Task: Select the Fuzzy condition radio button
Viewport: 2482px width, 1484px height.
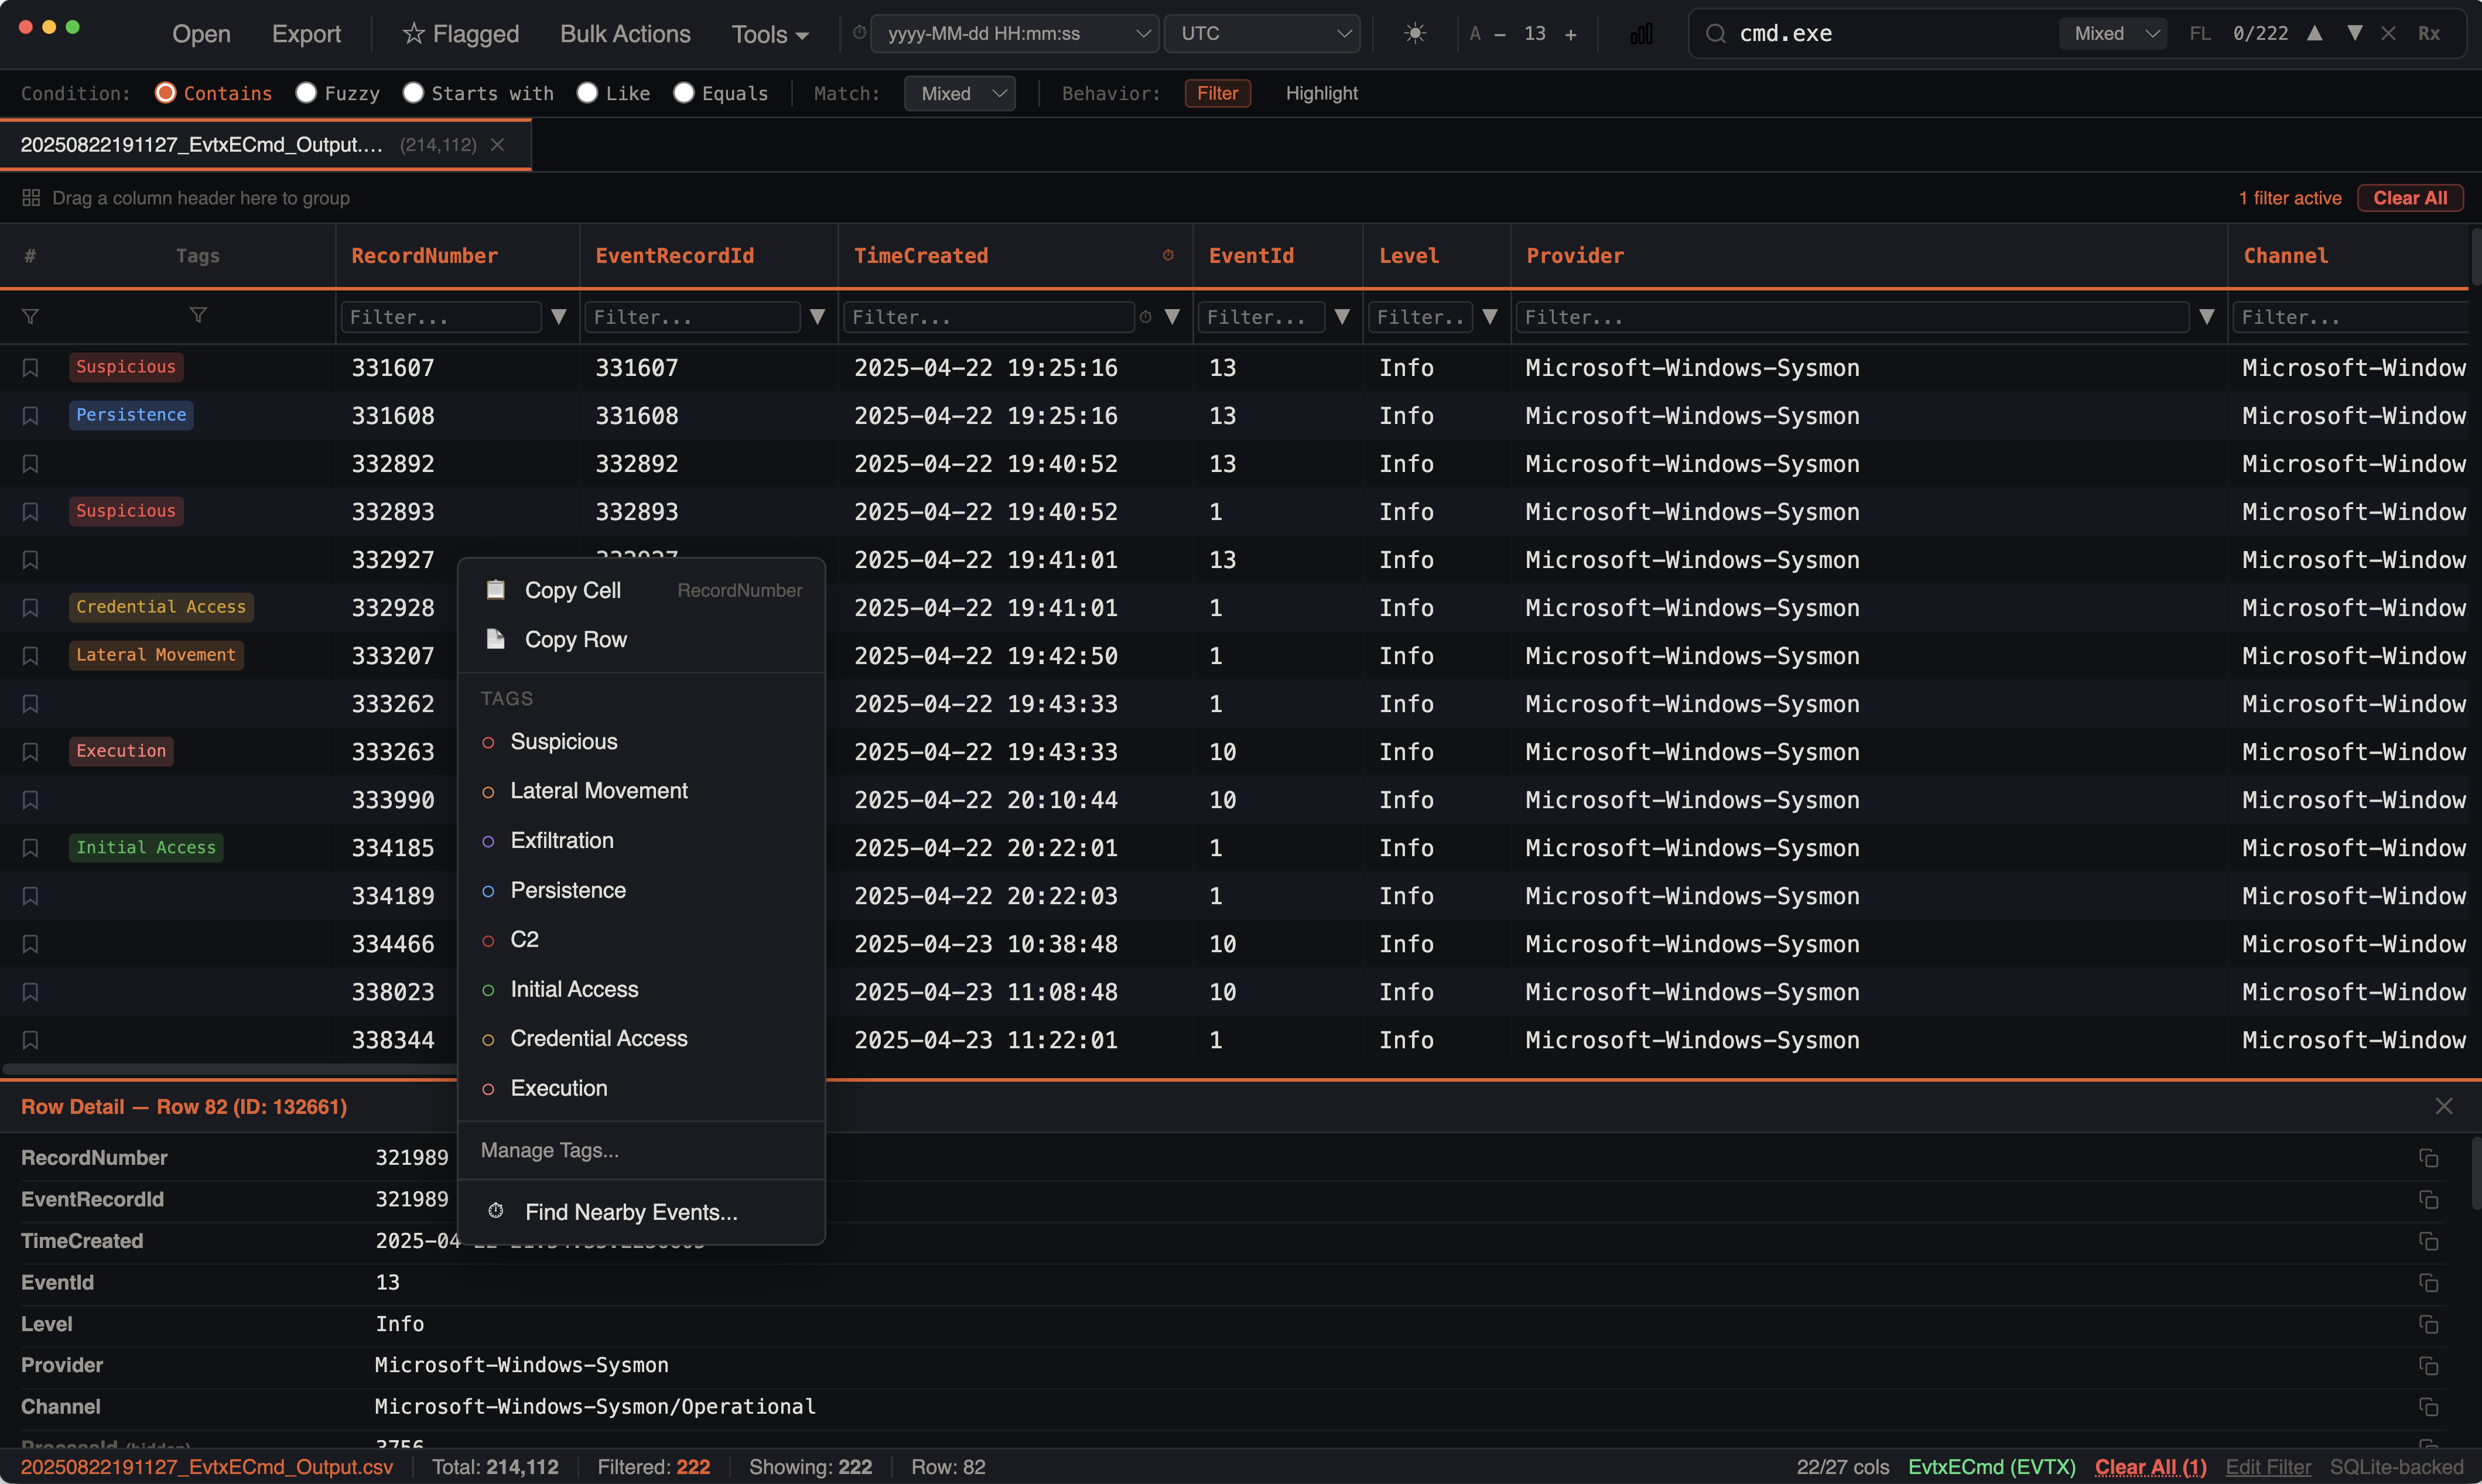Action: point(307,93)
